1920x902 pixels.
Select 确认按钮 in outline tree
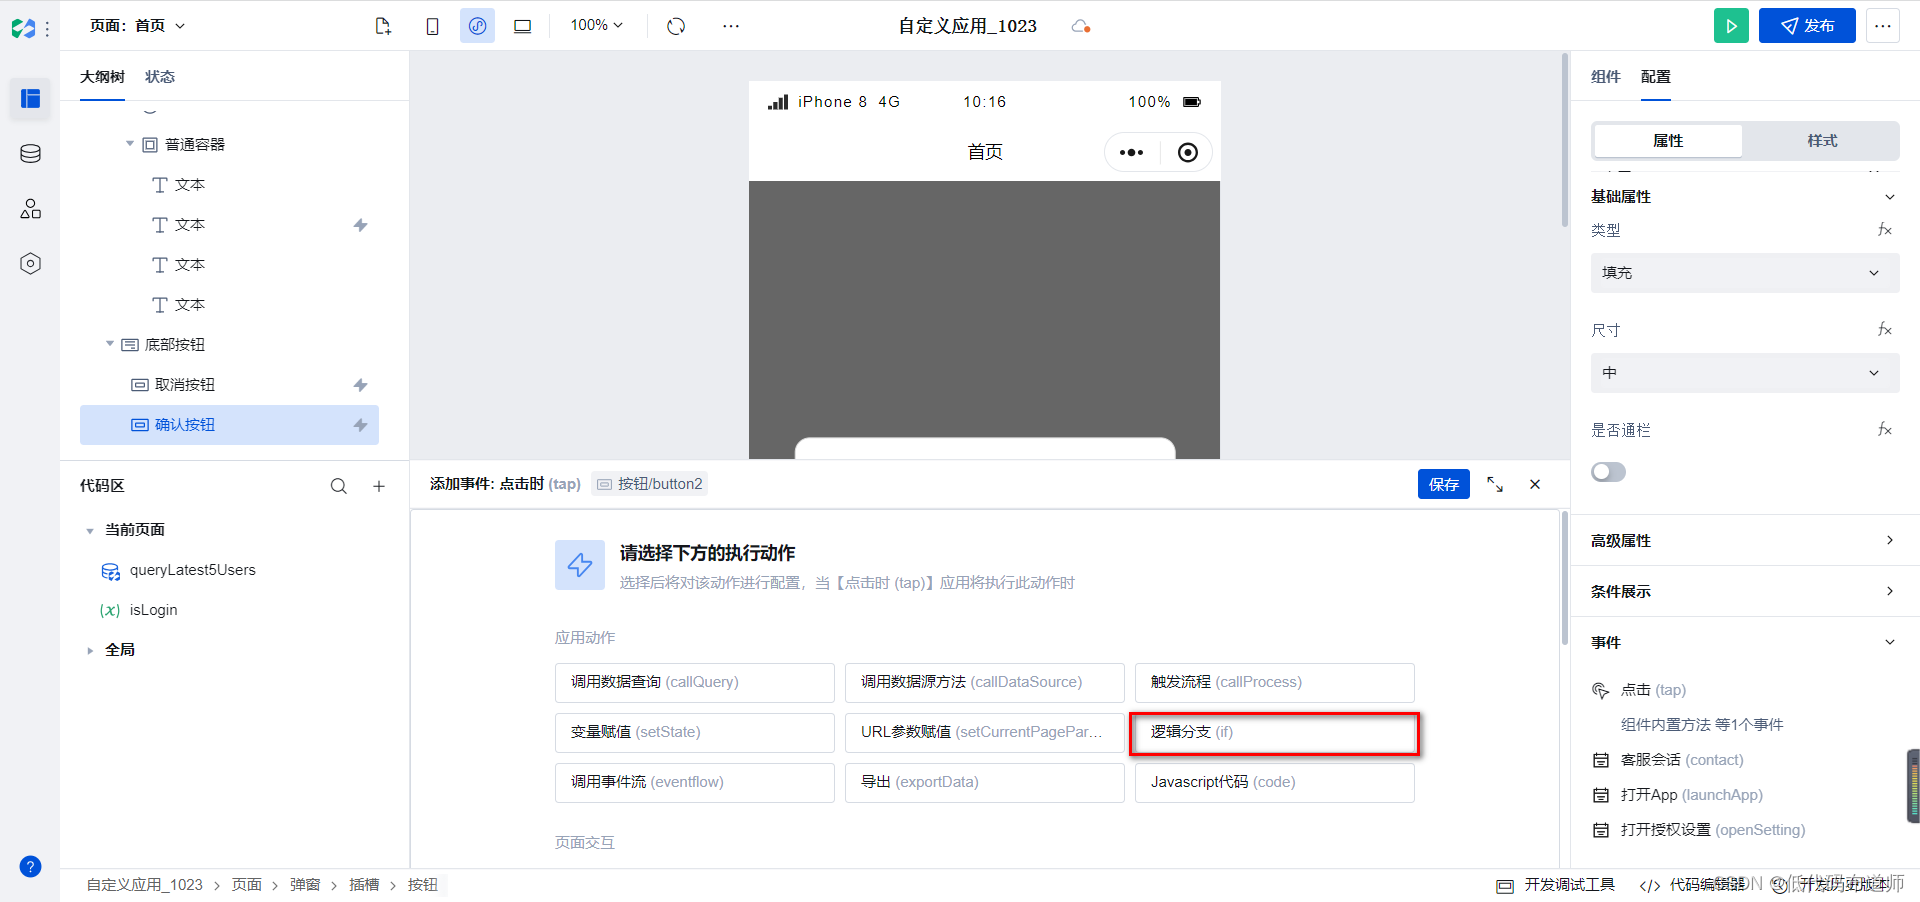(229, 425)
